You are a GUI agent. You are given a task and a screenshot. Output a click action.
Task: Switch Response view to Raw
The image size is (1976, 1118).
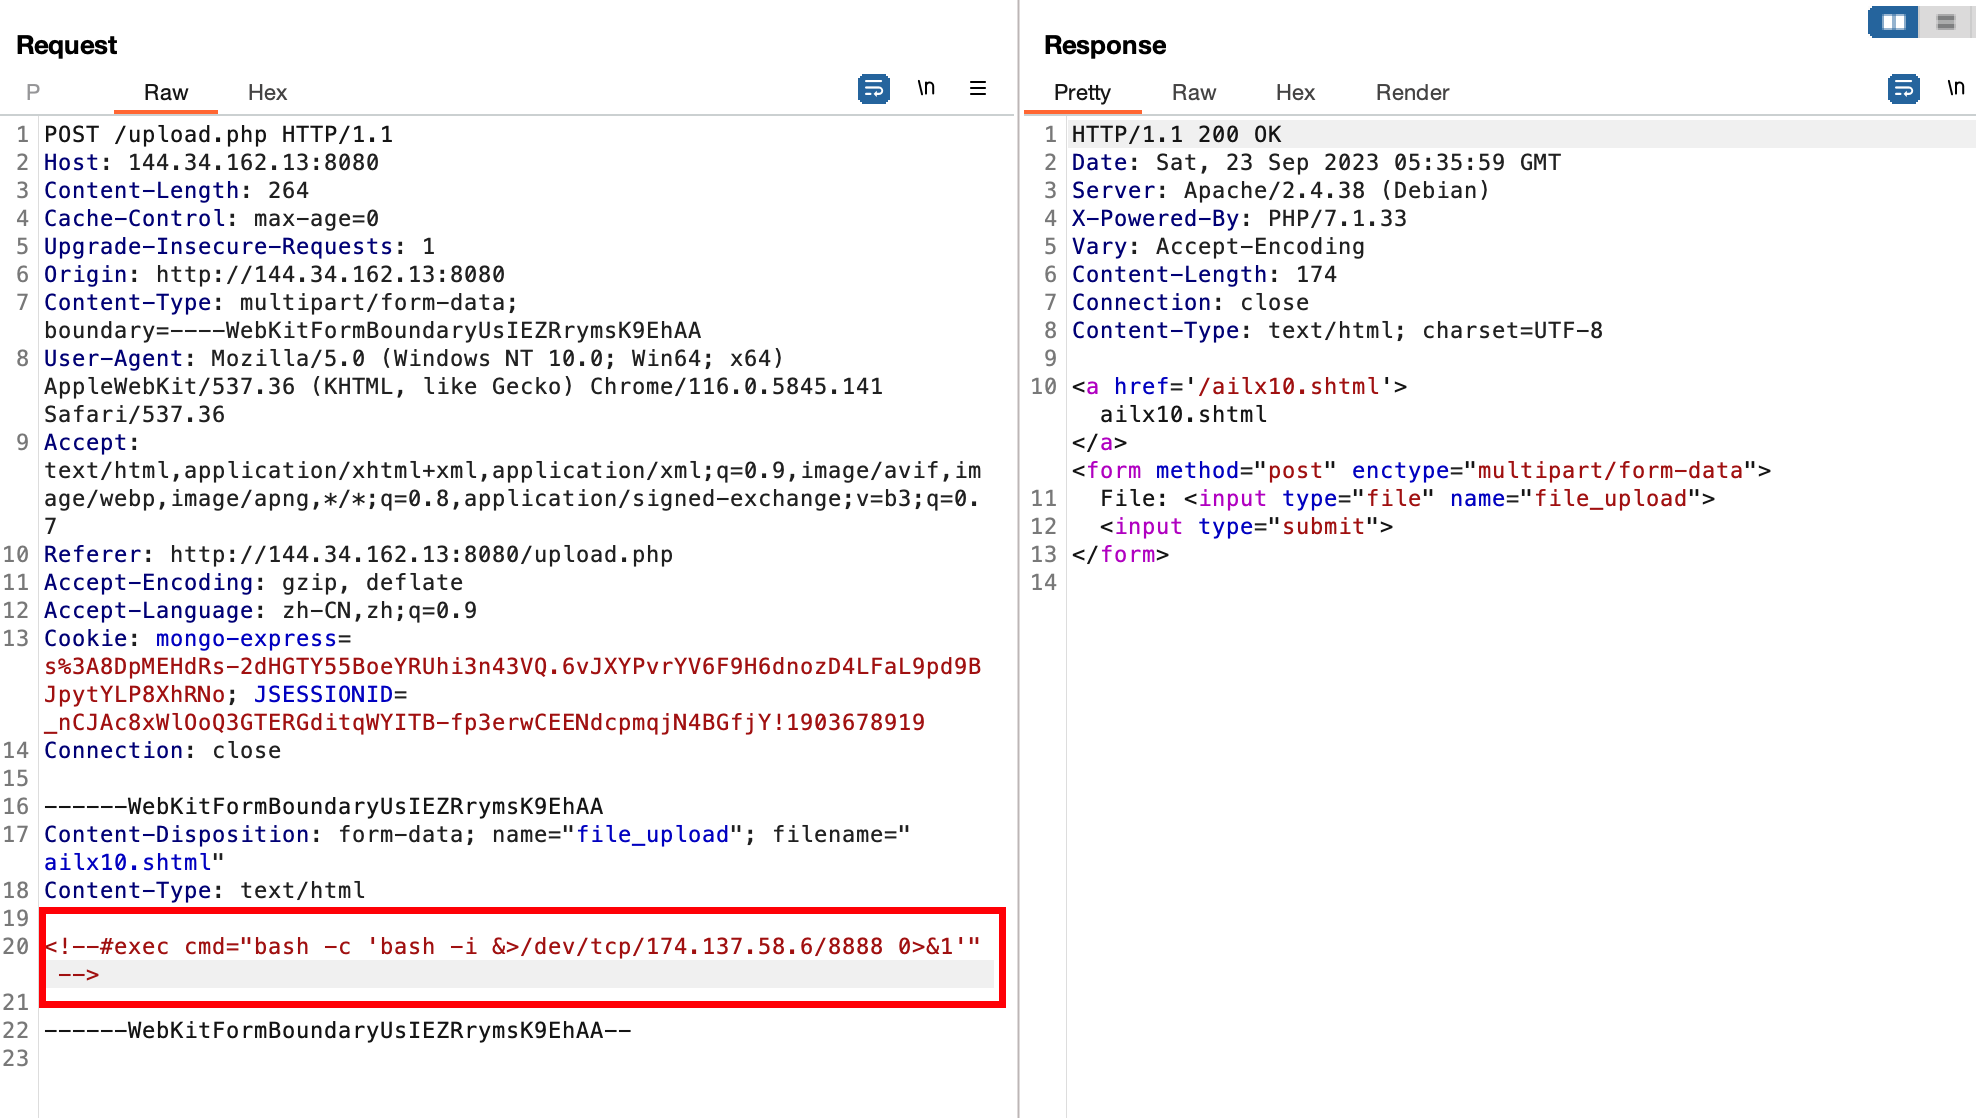1193,92
